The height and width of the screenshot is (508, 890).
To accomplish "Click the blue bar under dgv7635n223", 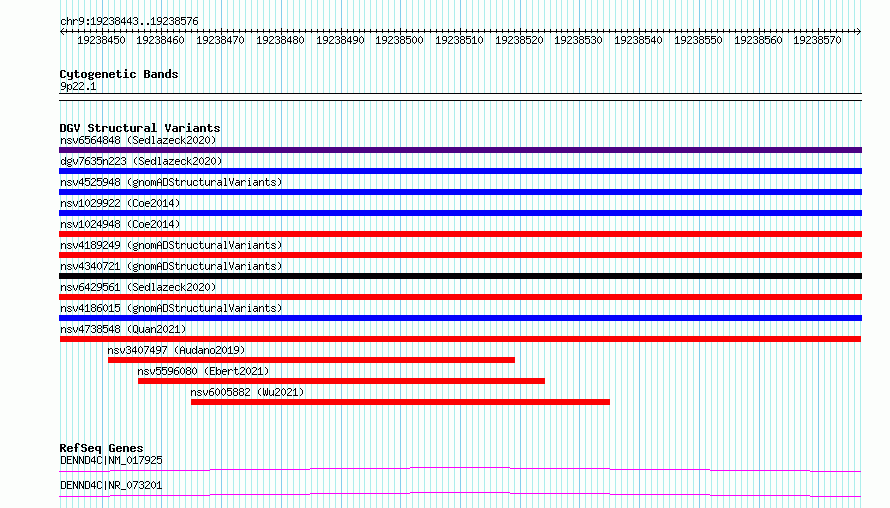I will pyautogui.click(x=460, y=171).
